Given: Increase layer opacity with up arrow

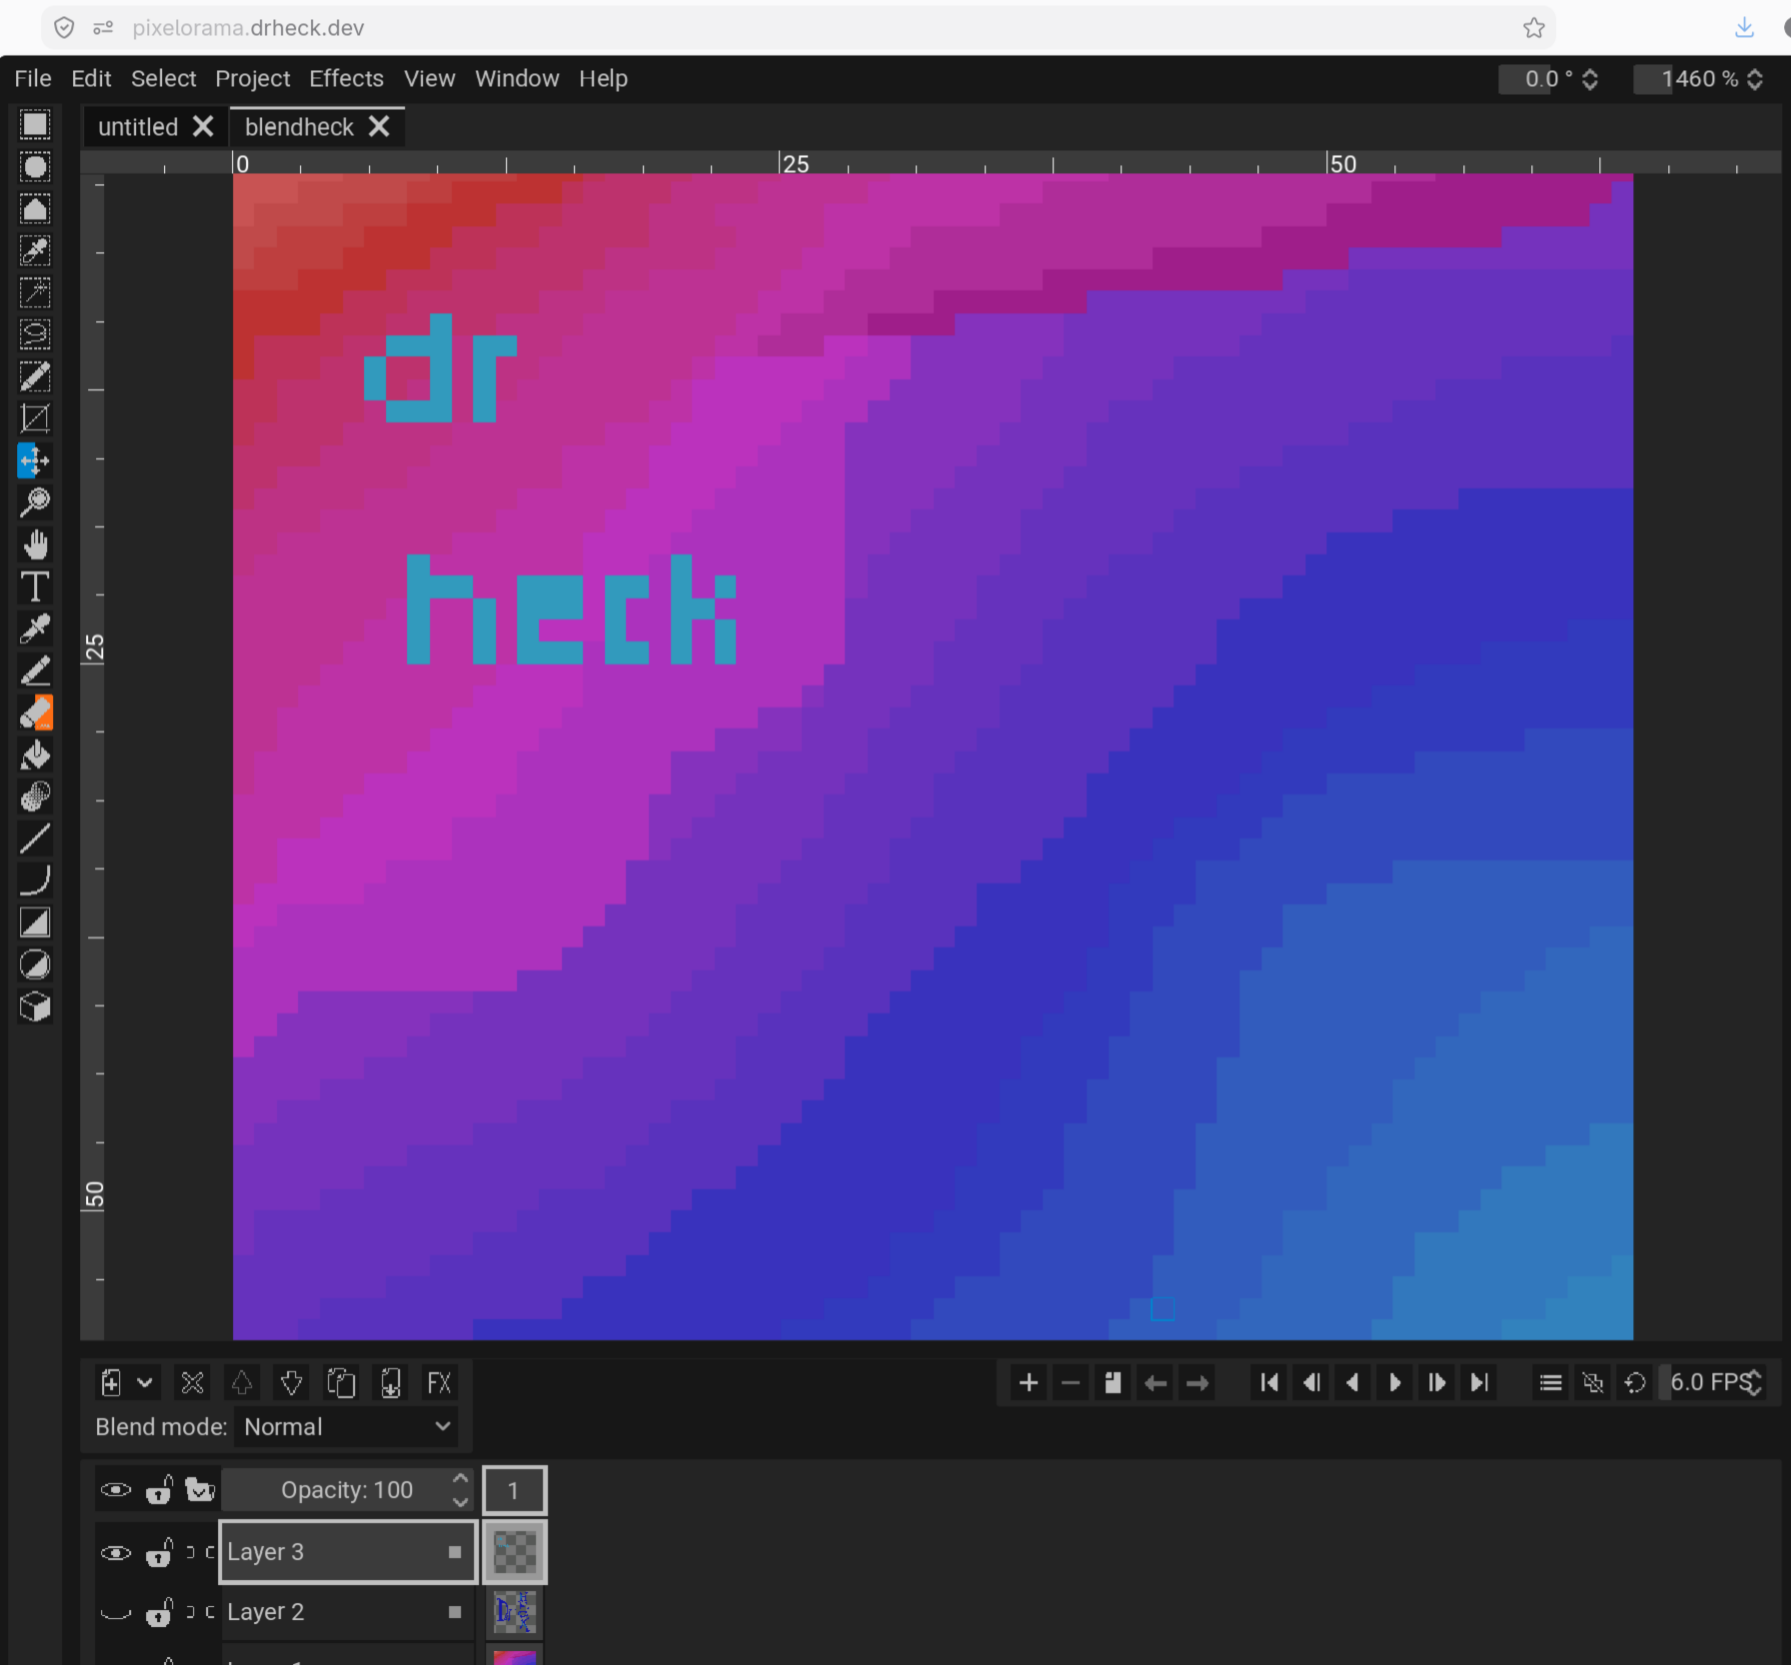Looking at the screenshot, I should pyautogui.click(x=460, y=1479).
